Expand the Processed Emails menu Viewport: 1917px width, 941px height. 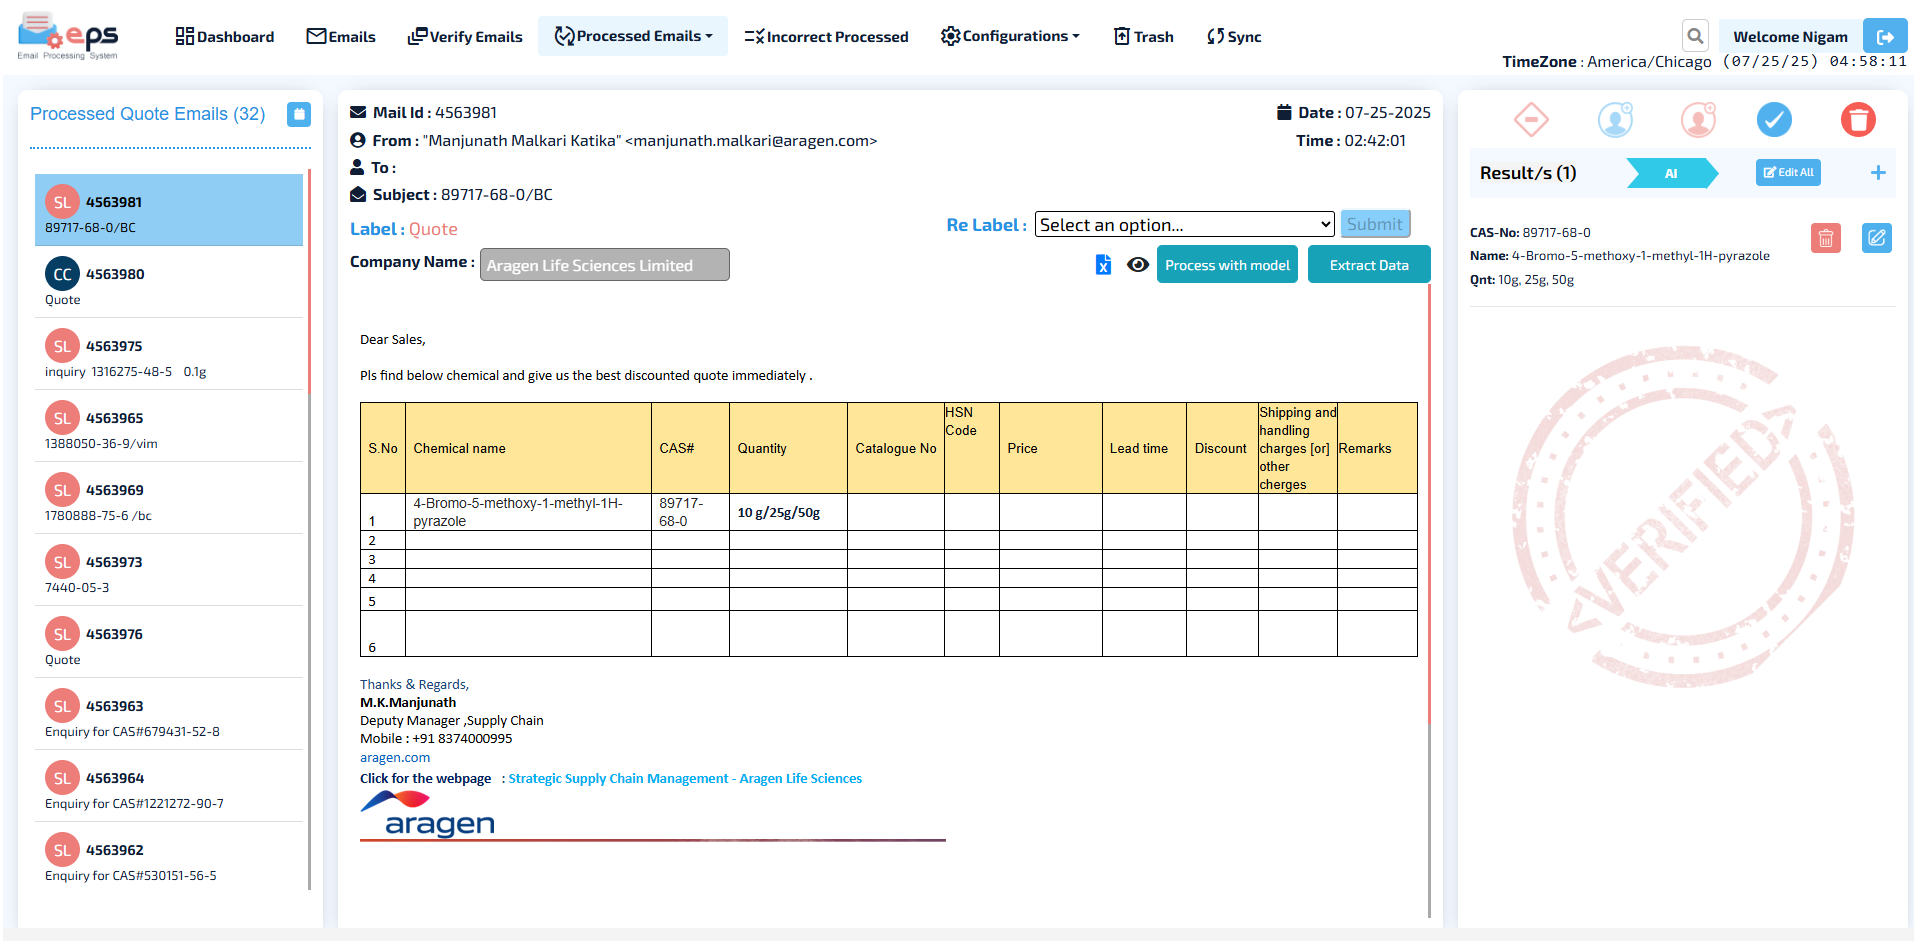click(x=634, y=37)
